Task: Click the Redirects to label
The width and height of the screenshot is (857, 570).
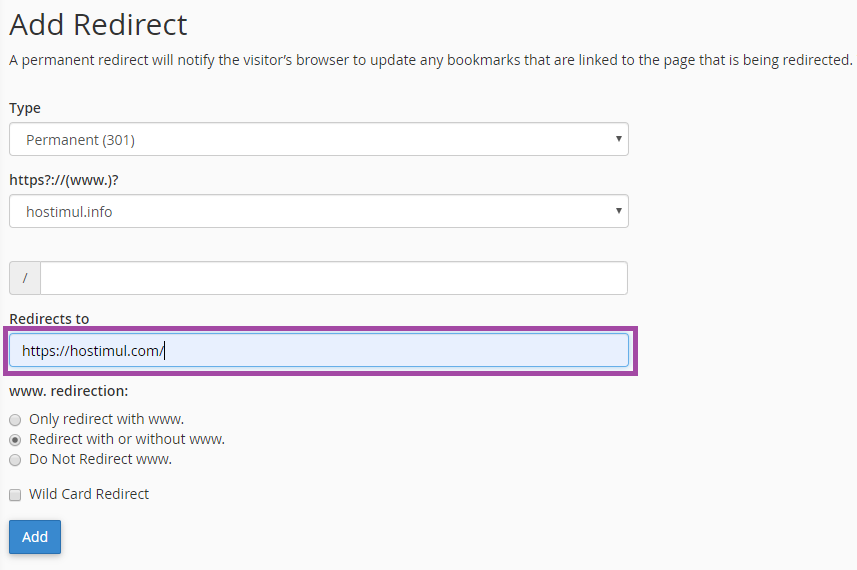Action: (49, 319)
